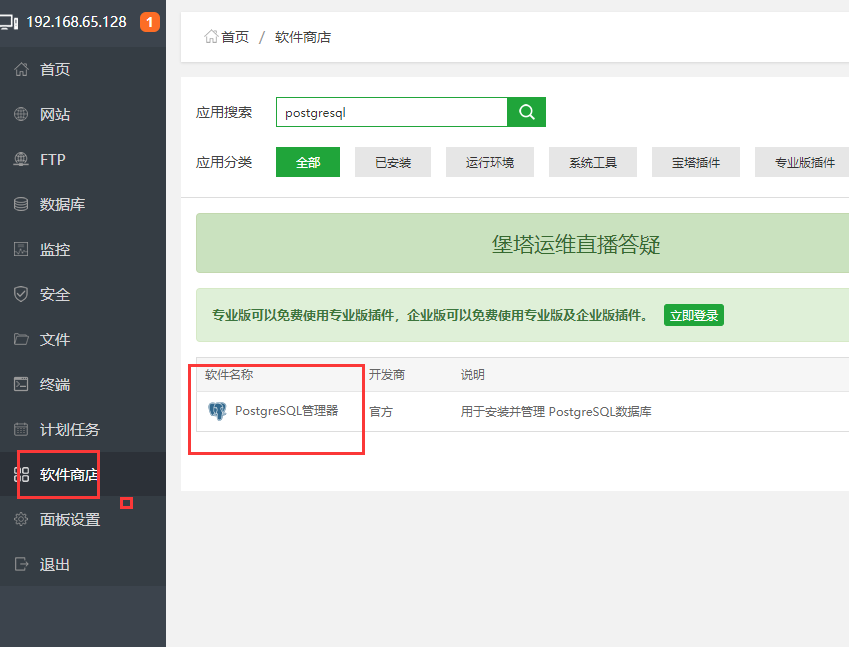Click the gear icon beside 面板设置
849x647 pixels.
pyautogui.click(x=21, y=519)
